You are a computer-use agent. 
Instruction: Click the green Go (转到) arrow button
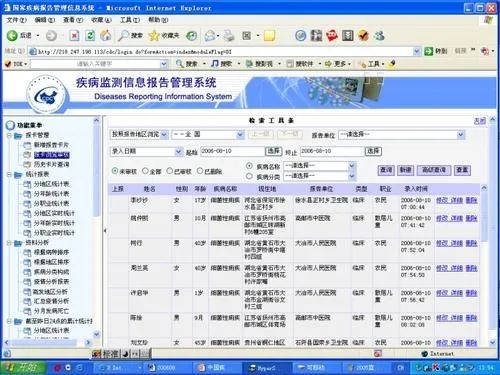(428, 51)
